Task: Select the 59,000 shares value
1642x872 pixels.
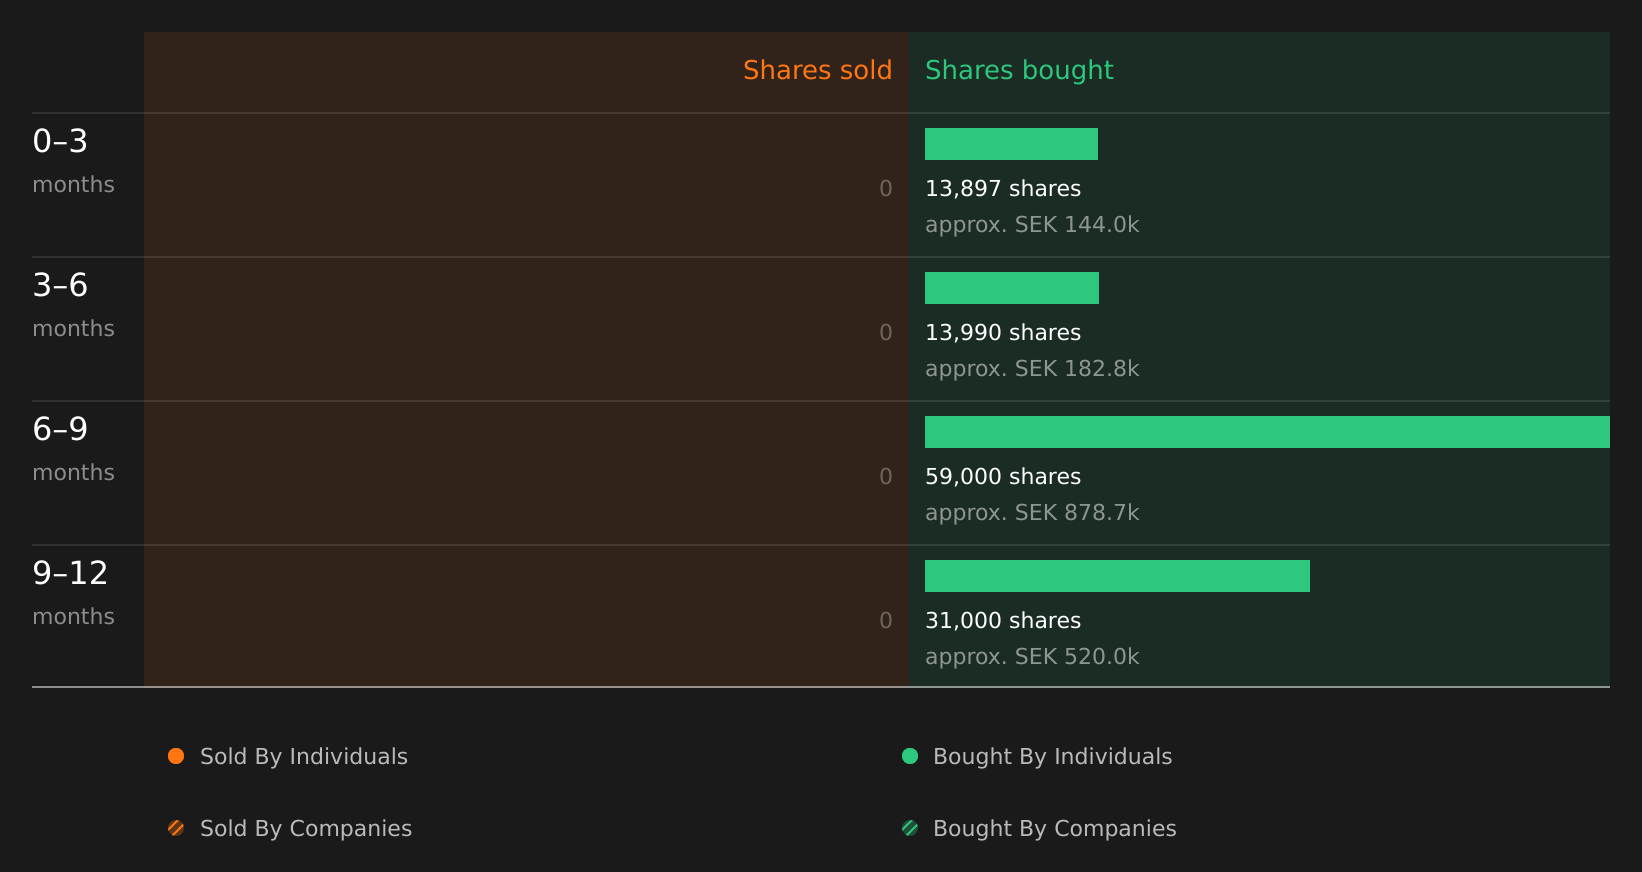Action: pyautogui.click(x=1003, y=477)
